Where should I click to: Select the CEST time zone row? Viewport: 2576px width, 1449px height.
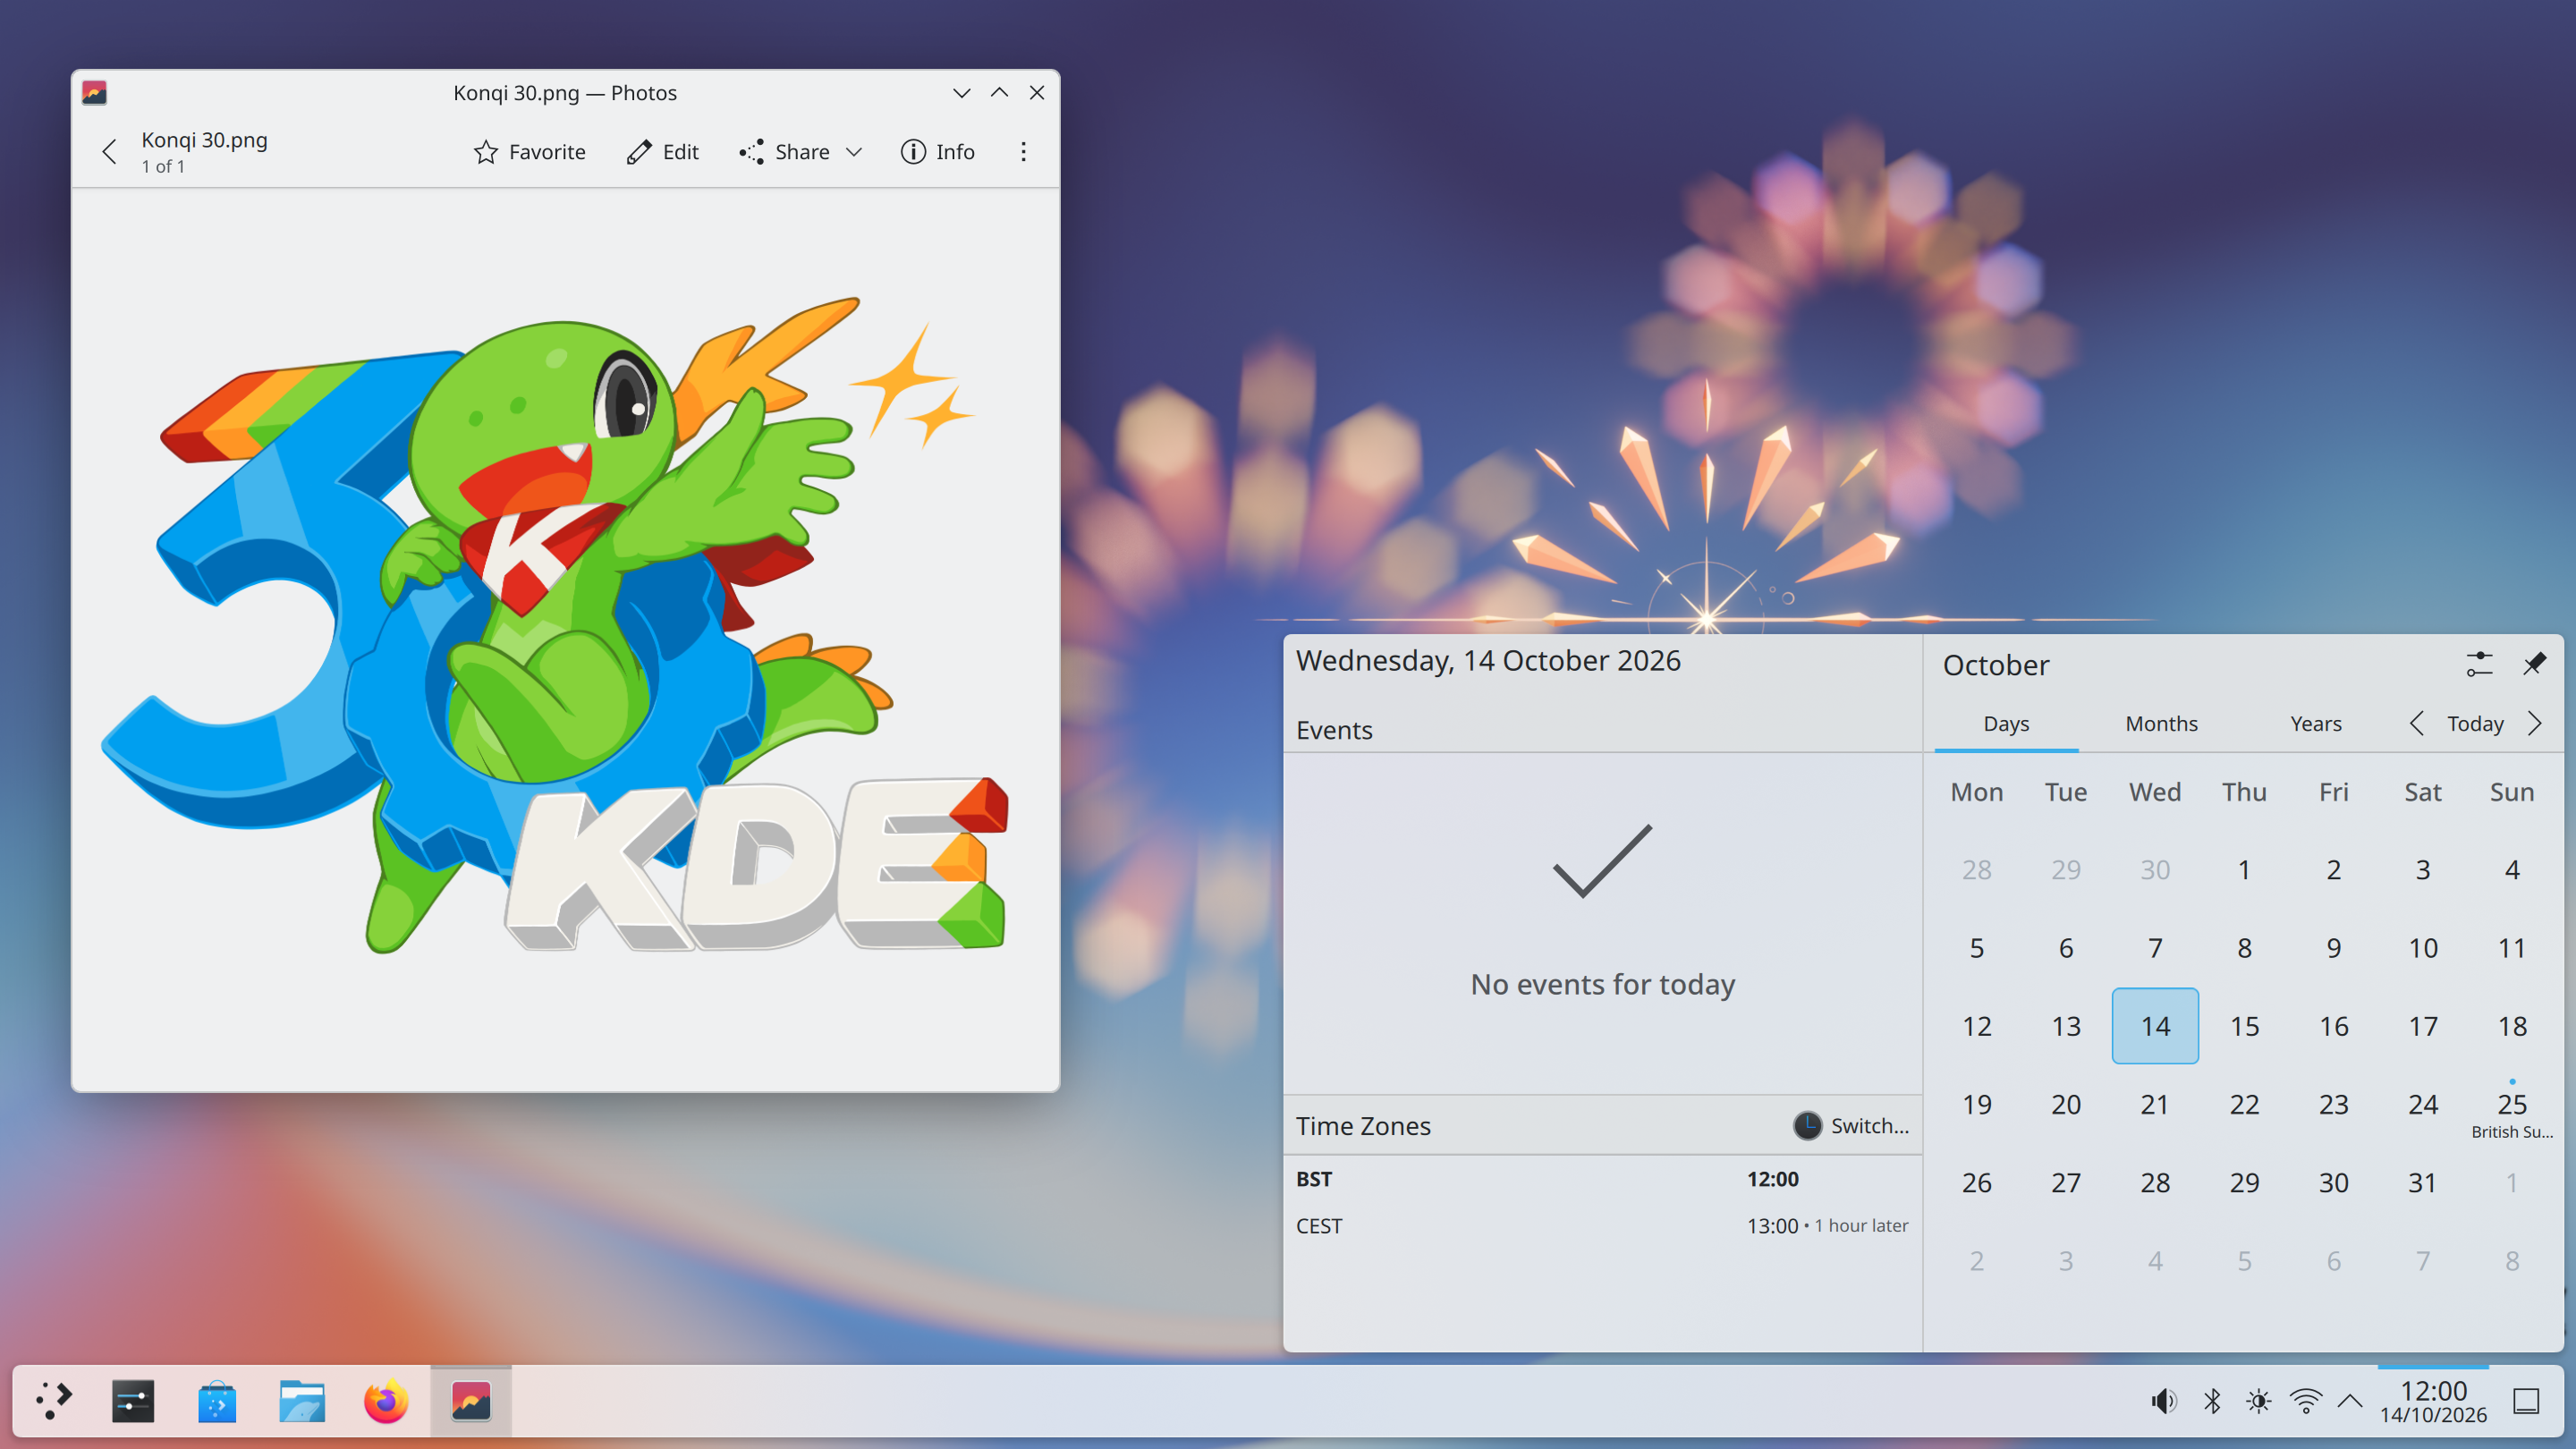point(1602,1225)
